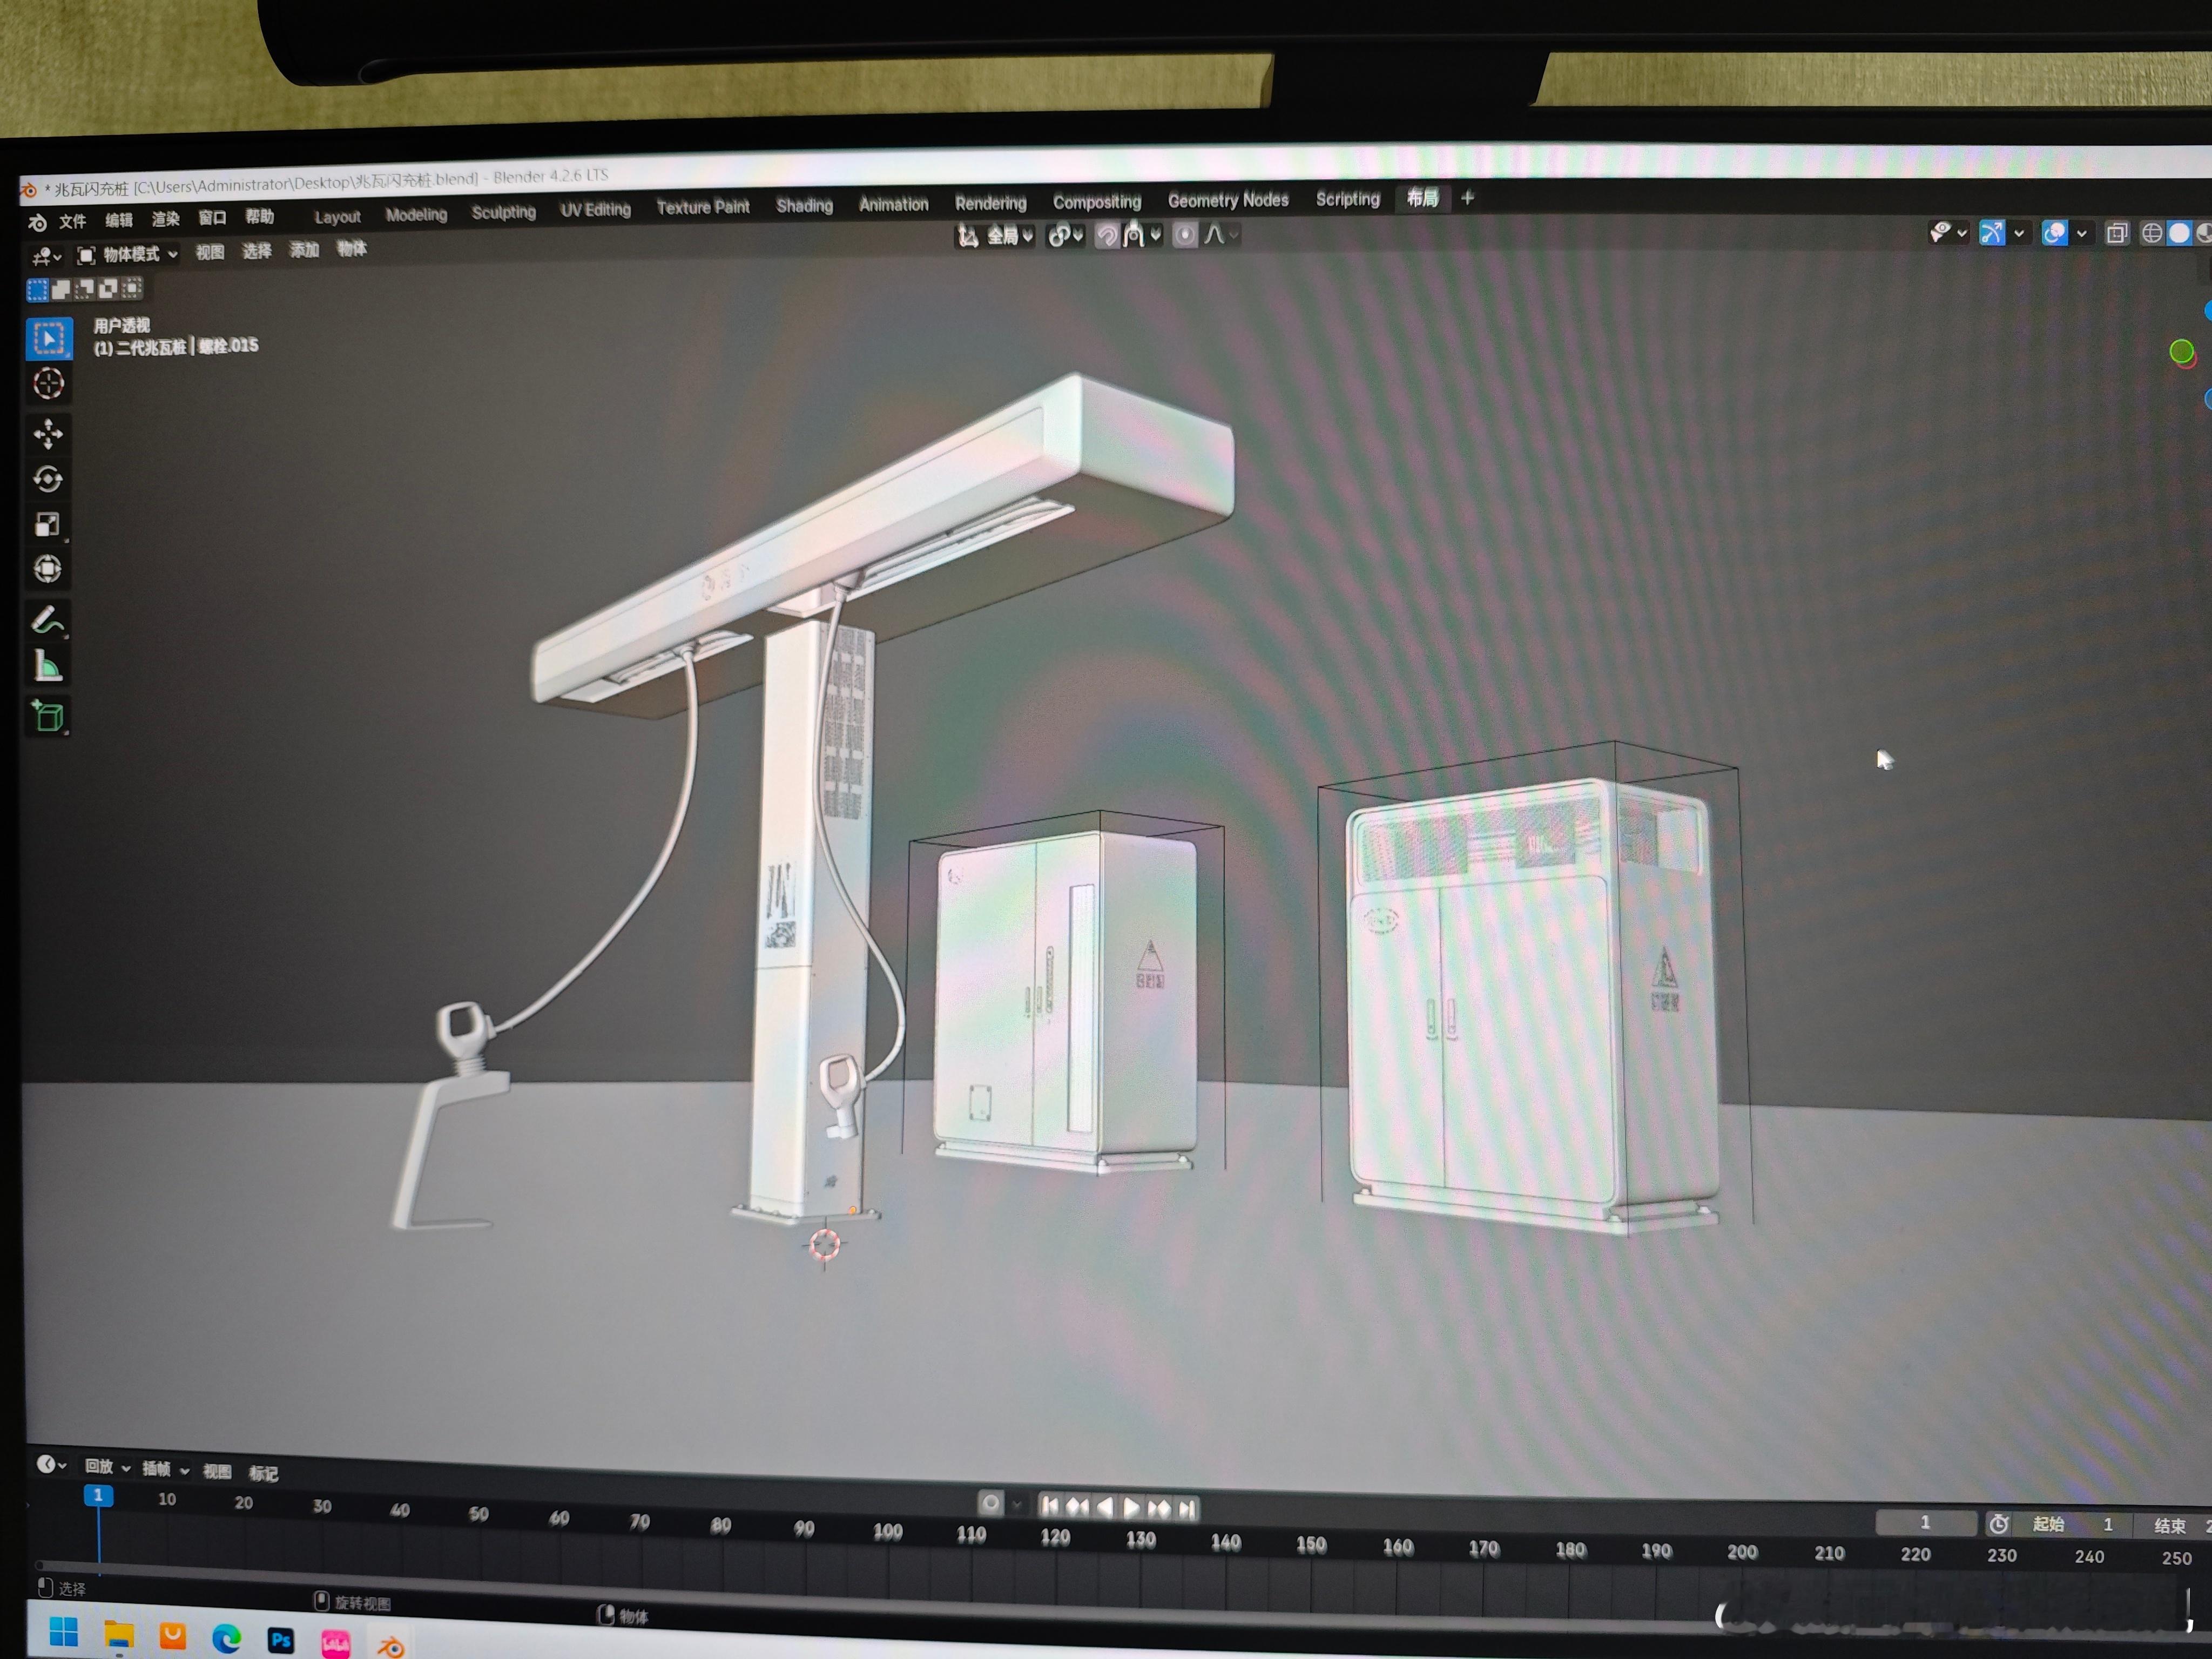Activate the 3D Cursor tool
This screenshot has height=1659, width=2212.
pos(48,384)
